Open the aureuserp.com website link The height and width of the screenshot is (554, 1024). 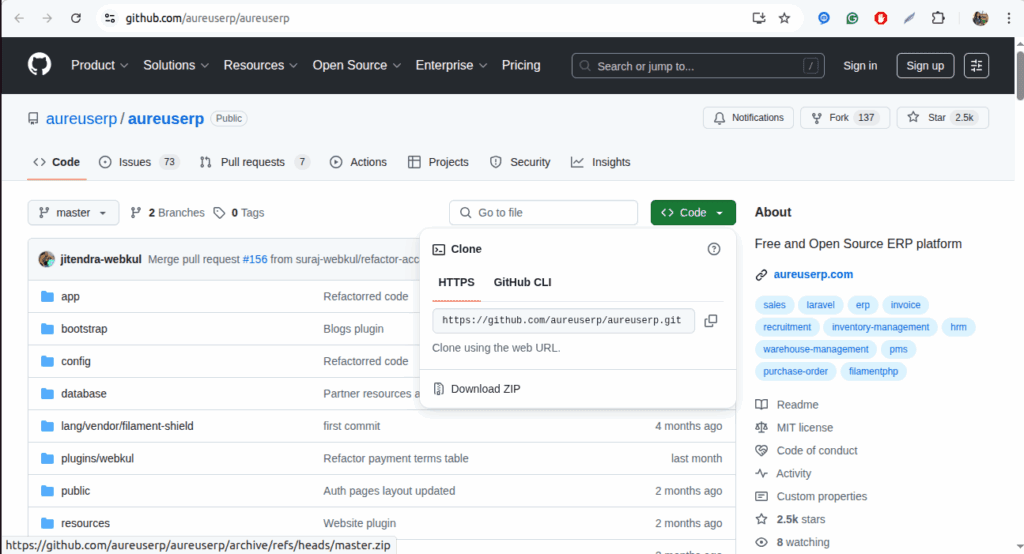click(x=813, y=274)
